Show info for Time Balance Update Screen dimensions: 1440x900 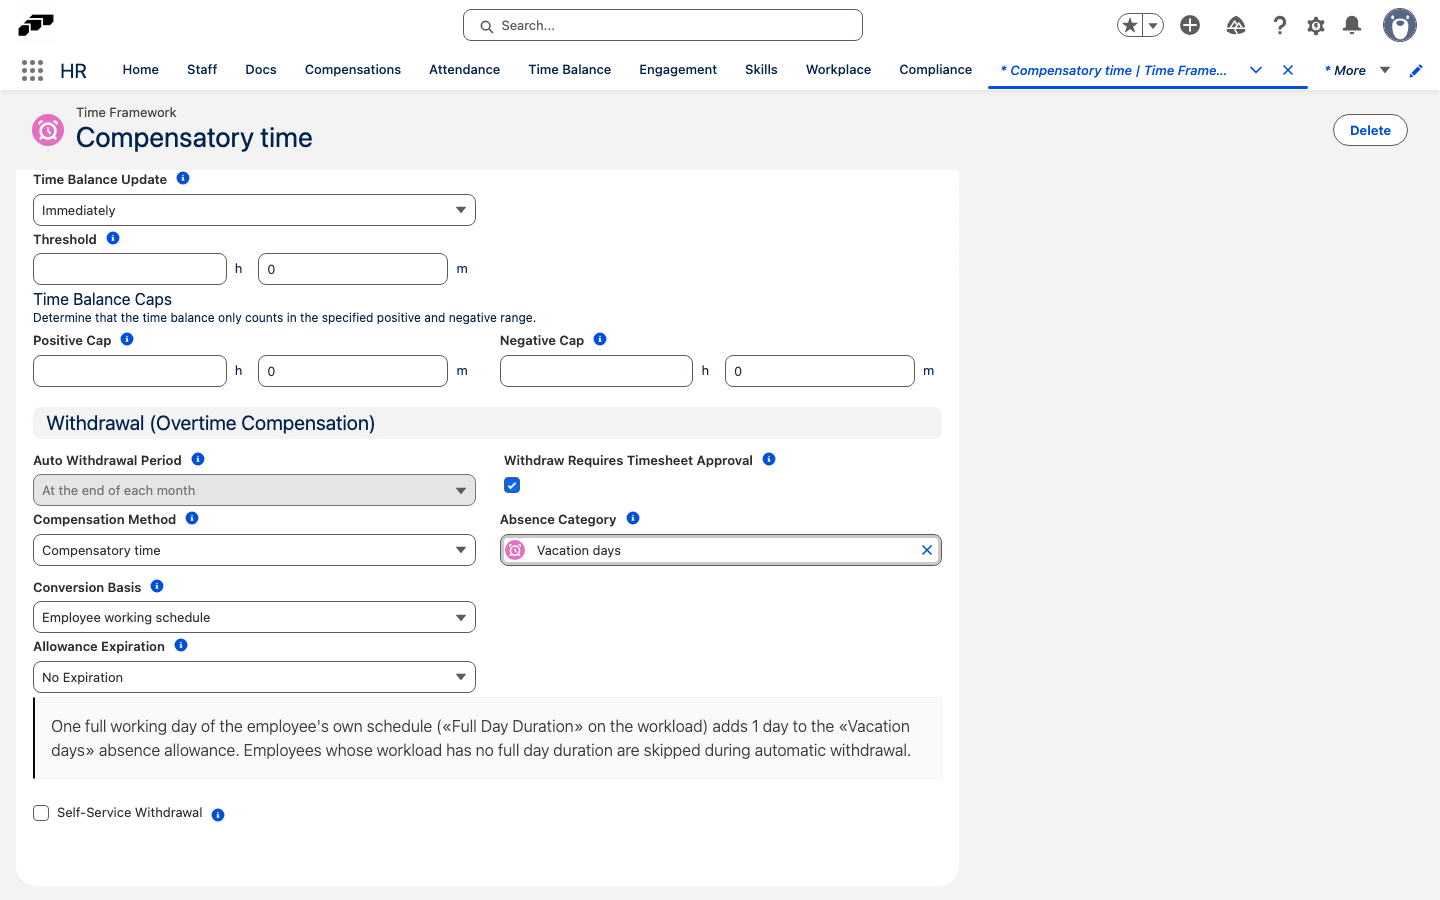183,178
